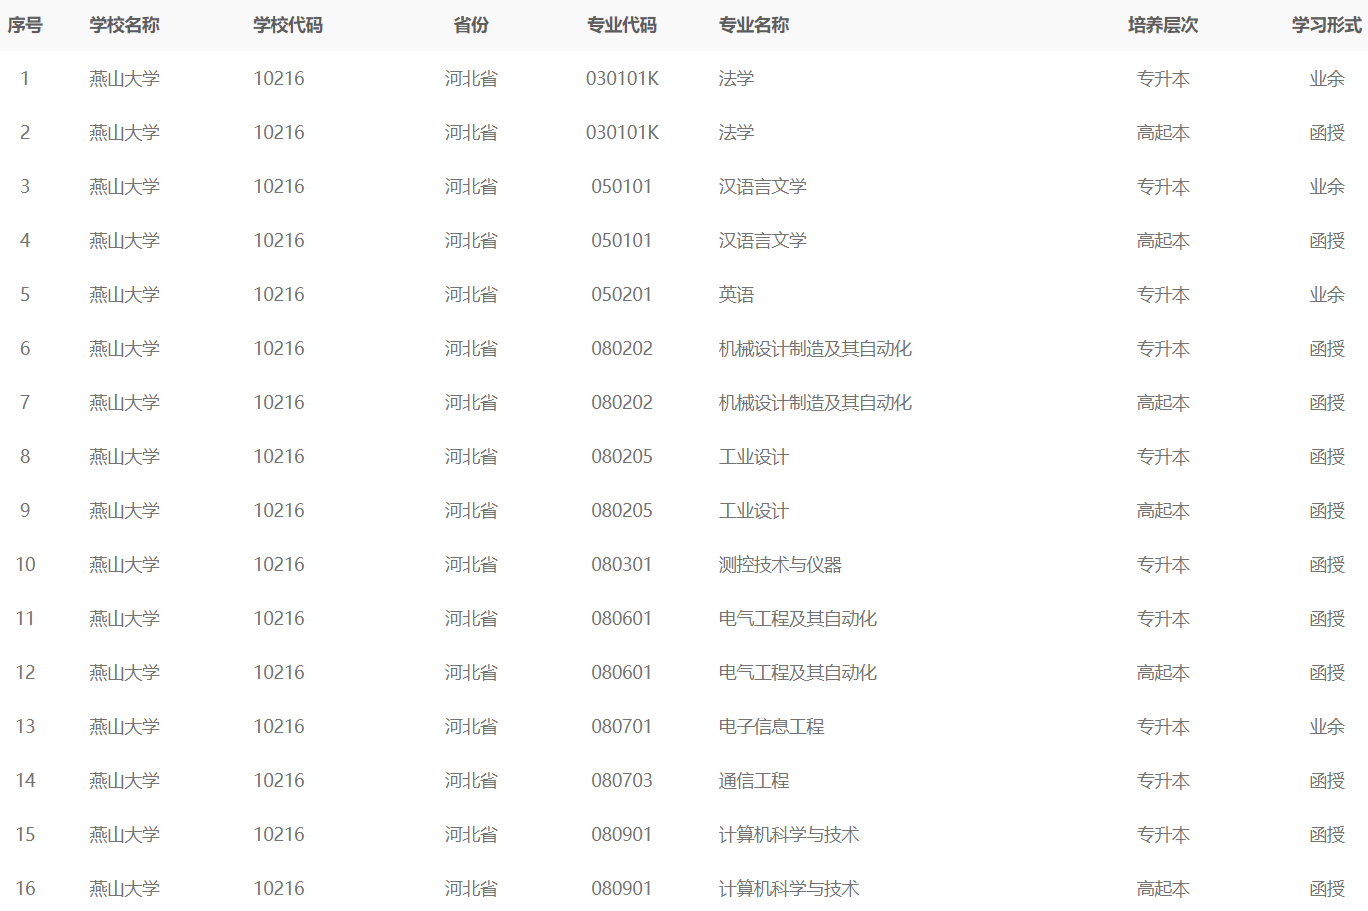
Task: Click 高起本 in the 法学 row 2
Action: (x=1163, y=133)
